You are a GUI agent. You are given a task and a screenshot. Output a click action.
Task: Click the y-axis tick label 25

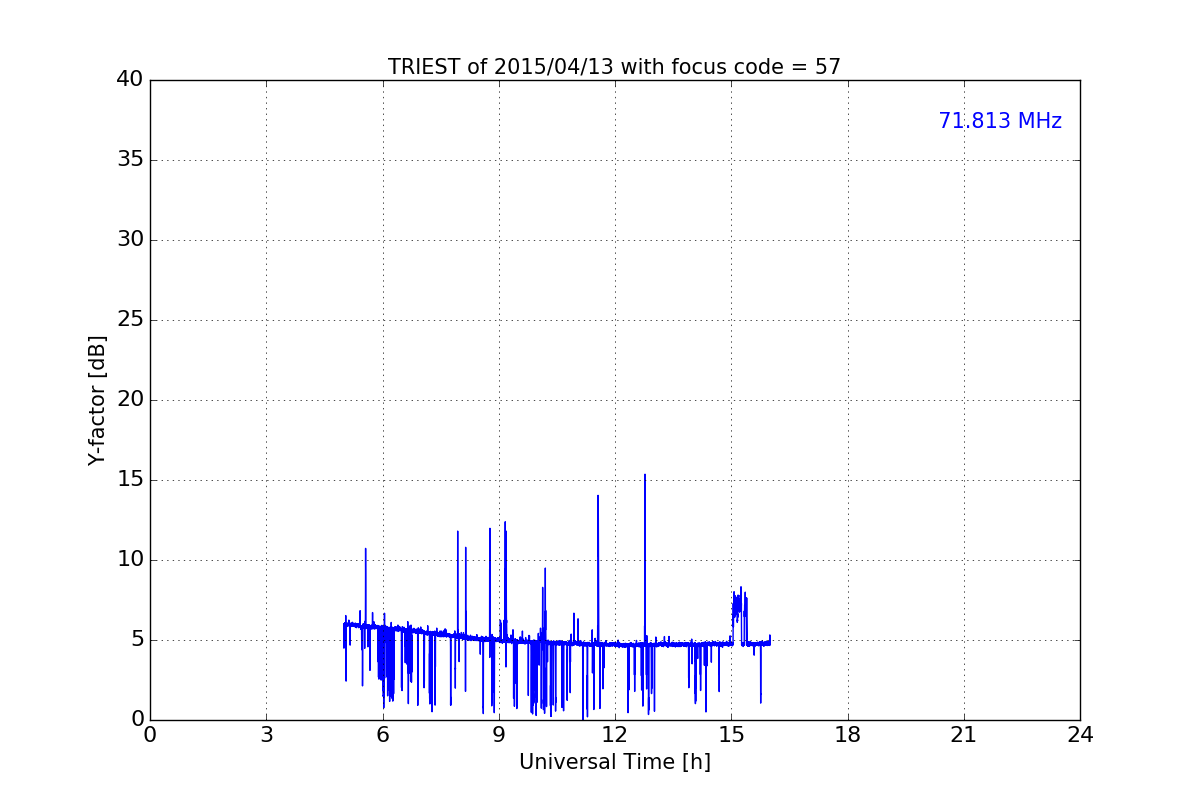point(130,320)
